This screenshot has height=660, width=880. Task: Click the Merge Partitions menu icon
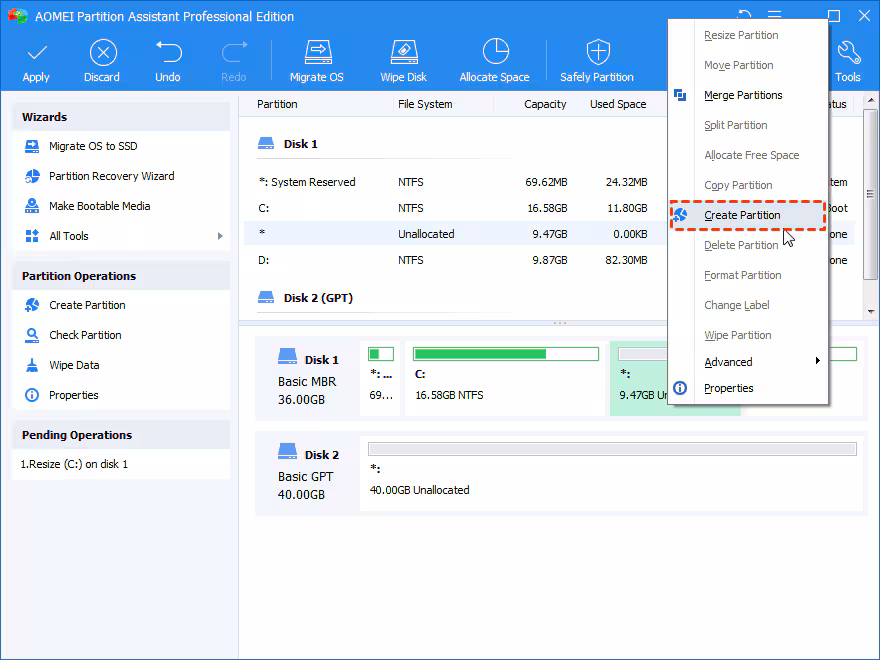pos(680,95)
